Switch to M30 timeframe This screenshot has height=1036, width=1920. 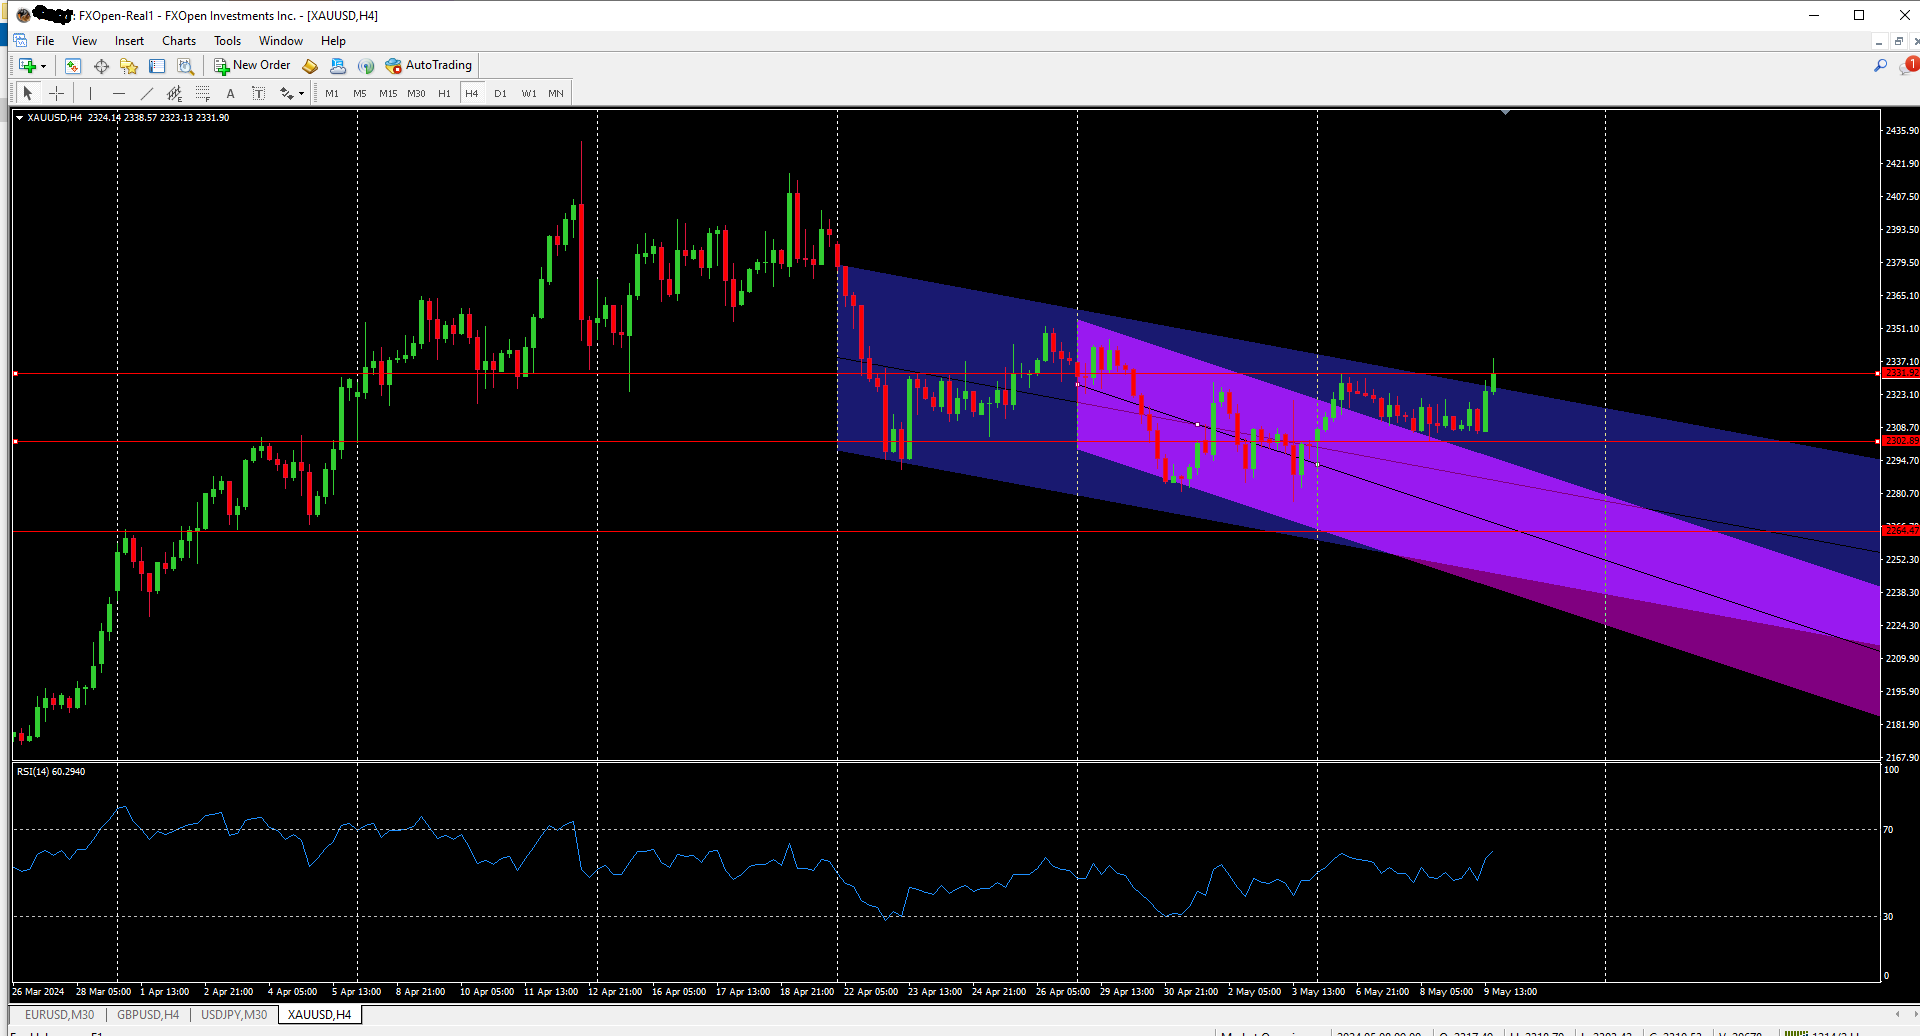coord(416,94)
